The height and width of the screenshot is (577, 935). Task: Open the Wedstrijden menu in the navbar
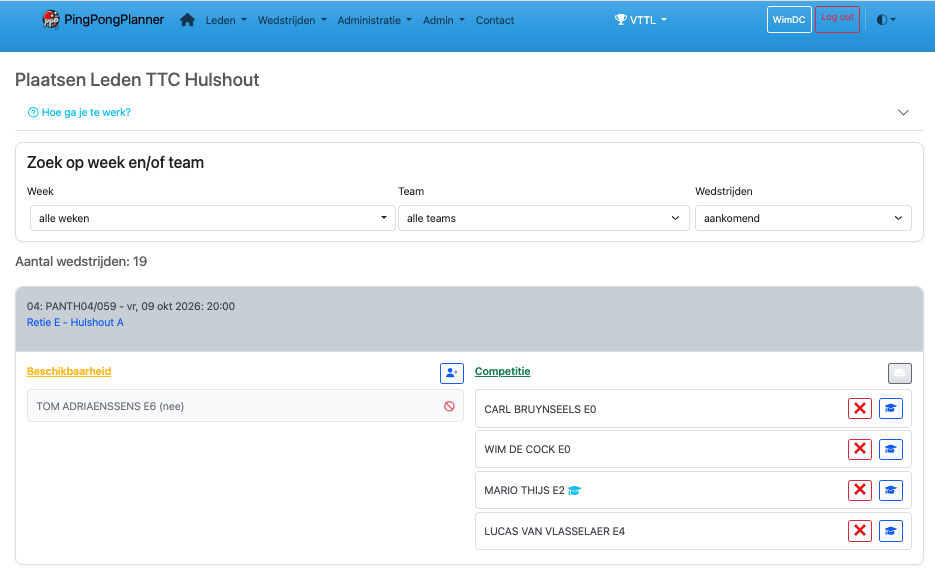[x=292, y=20]
